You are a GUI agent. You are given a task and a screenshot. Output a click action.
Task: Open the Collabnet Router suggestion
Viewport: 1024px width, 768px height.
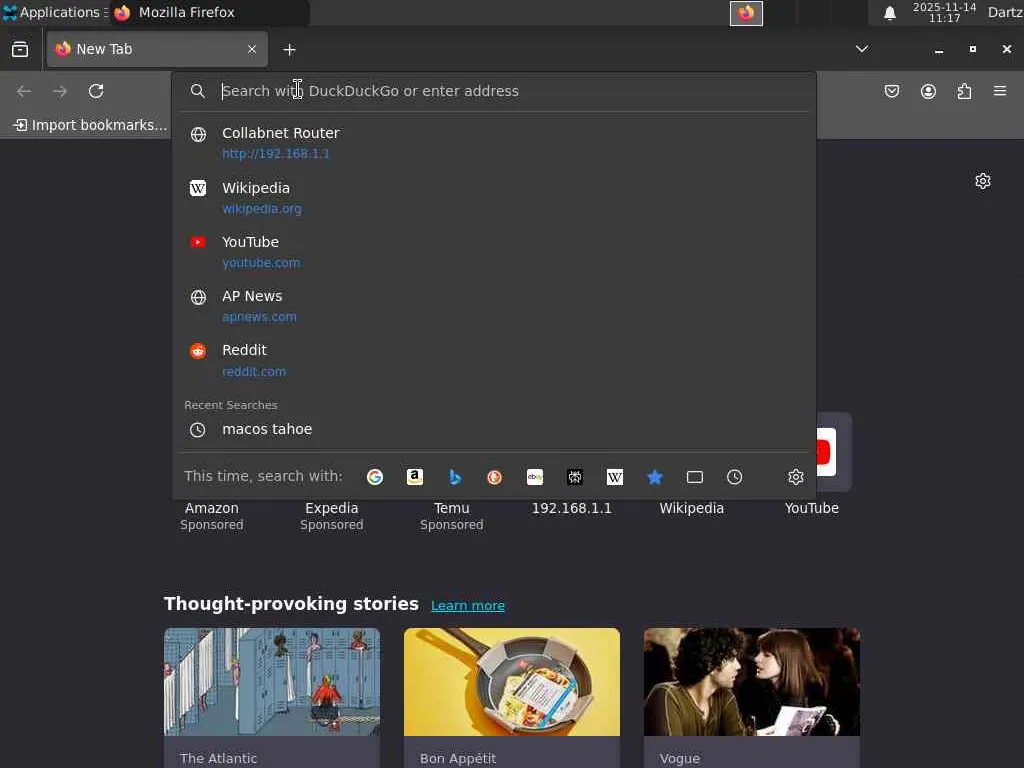(494, 142)
